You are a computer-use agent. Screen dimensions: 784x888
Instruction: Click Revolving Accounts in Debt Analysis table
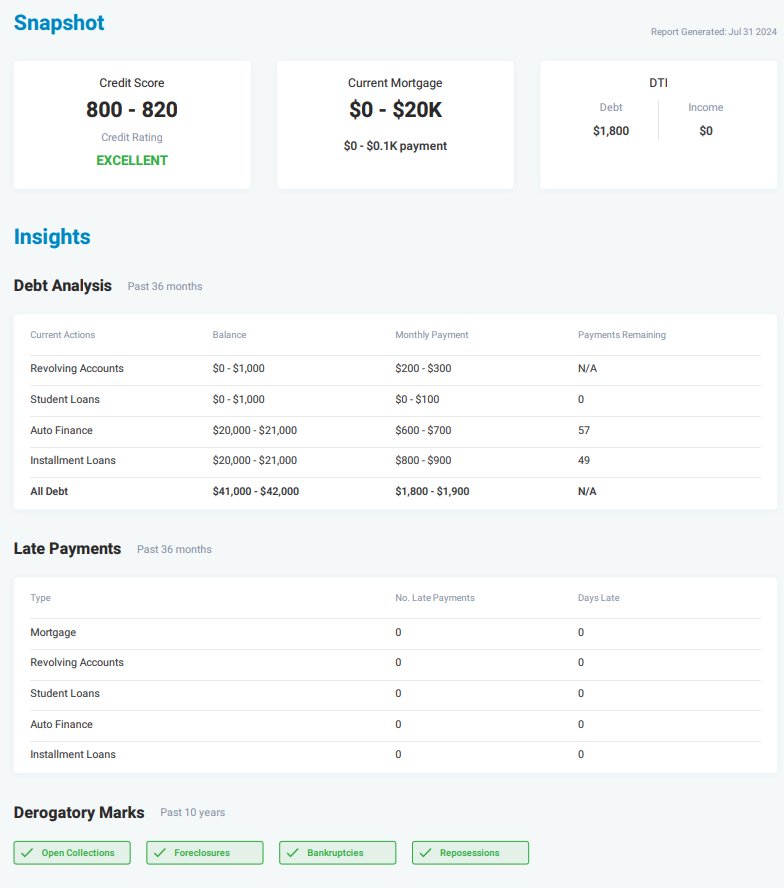click(x=77, y=368)
